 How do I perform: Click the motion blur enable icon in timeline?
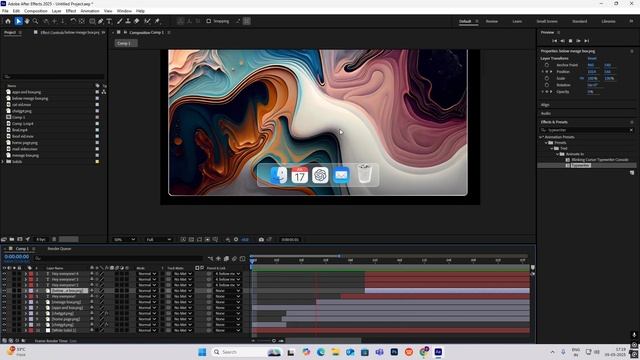pyautogui.click(x=234, y=258)
